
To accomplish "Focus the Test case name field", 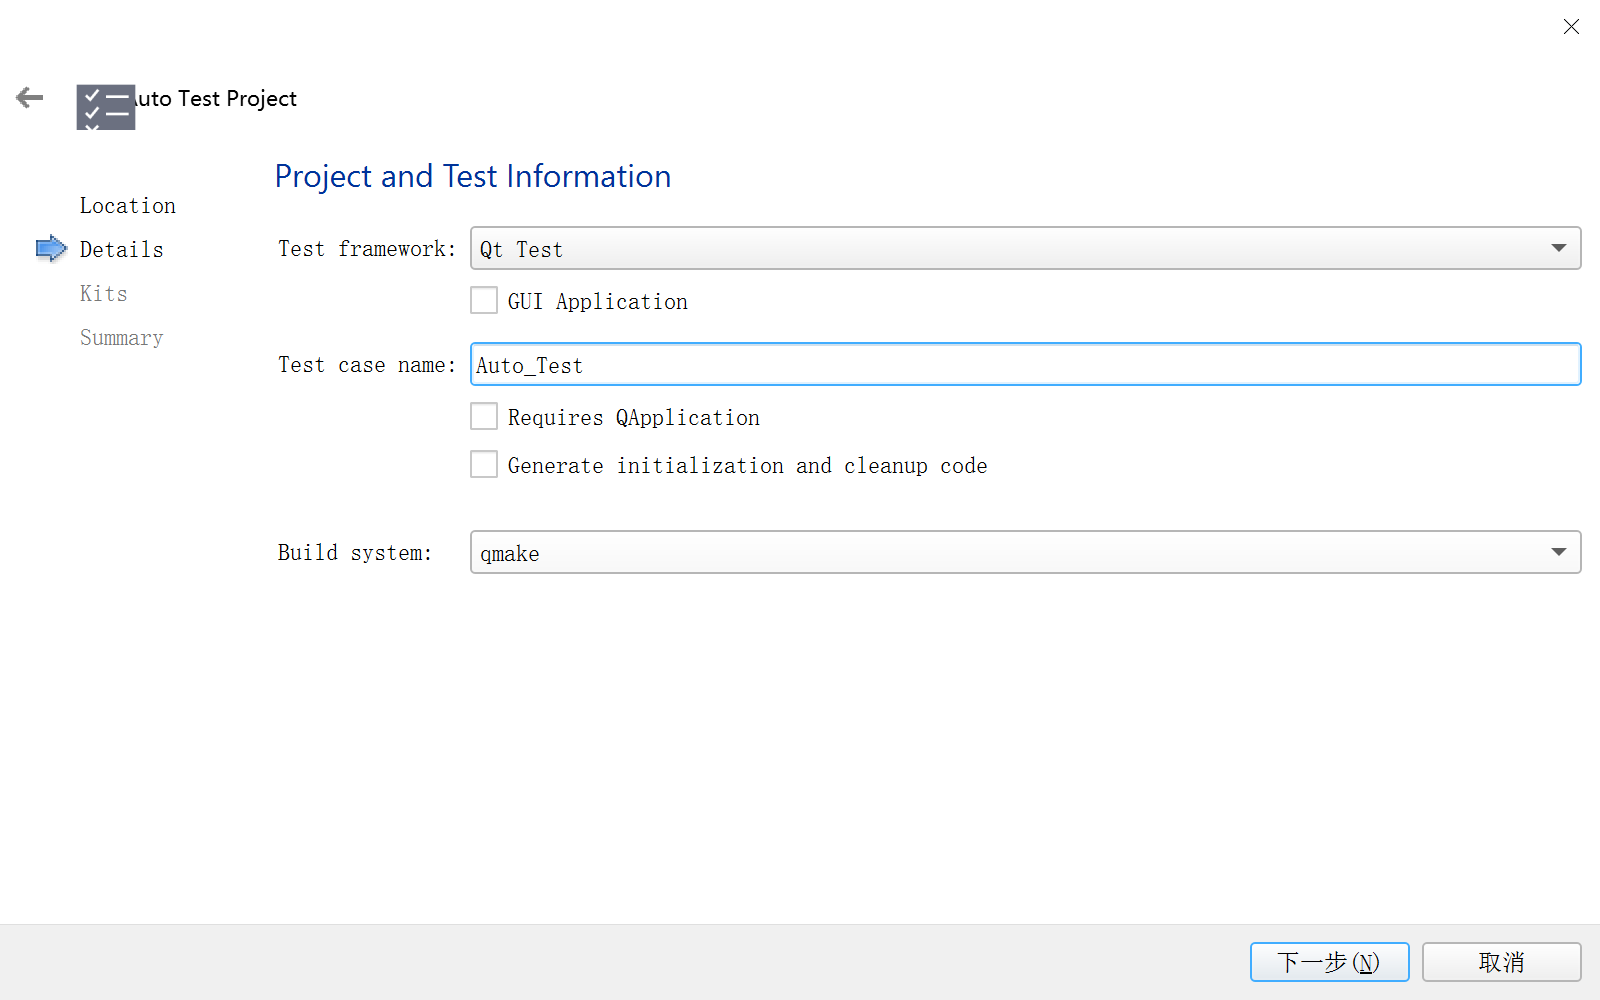I will tap(1025, 364).
